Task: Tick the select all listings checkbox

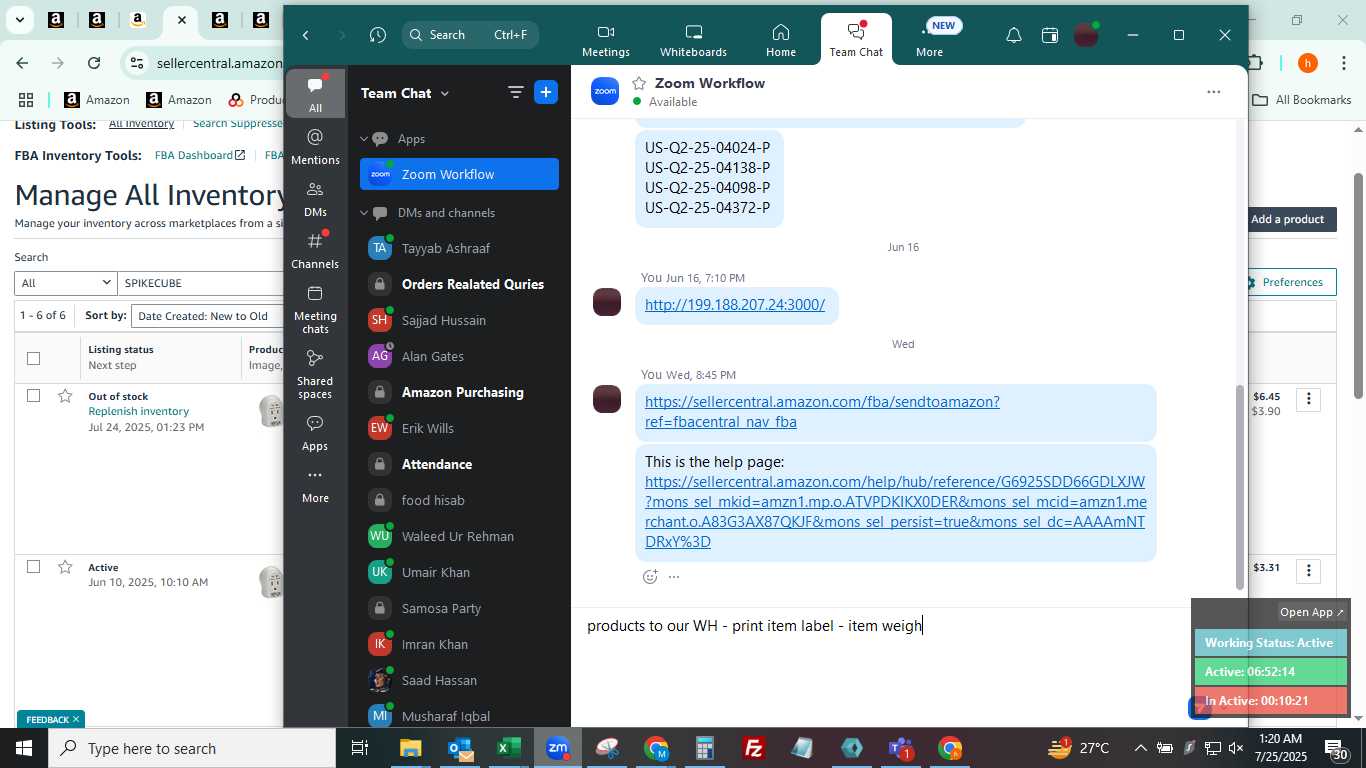Action: pos(33,358)
